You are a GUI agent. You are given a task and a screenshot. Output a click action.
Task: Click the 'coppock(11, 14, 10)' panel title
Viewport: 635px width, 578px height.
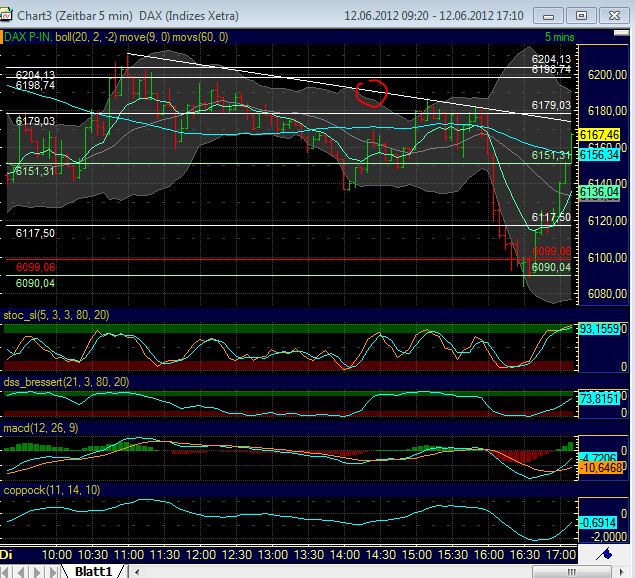(51, 490)
